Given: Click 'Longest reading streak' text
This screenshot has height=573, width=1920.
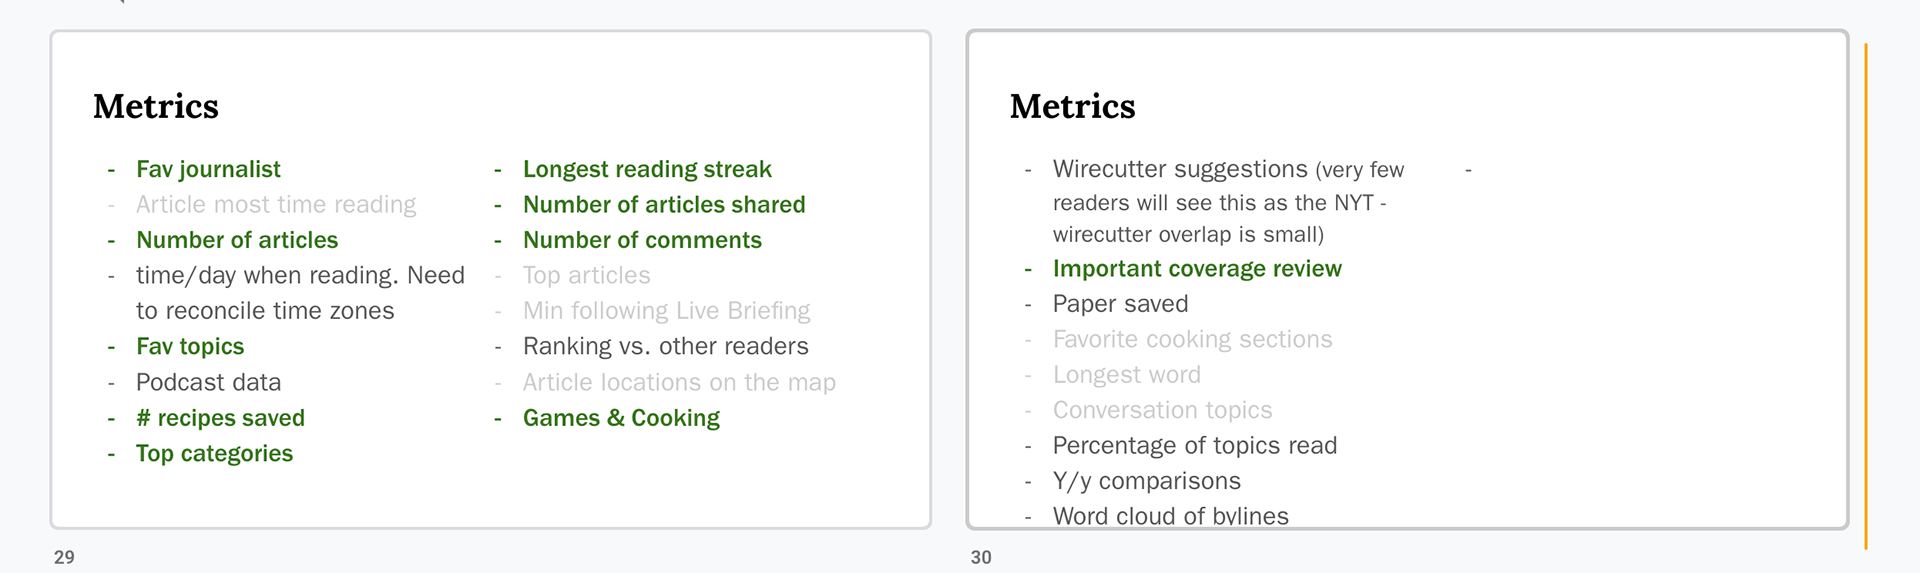Looking at the screenshot, I should (x=647, y=169).
